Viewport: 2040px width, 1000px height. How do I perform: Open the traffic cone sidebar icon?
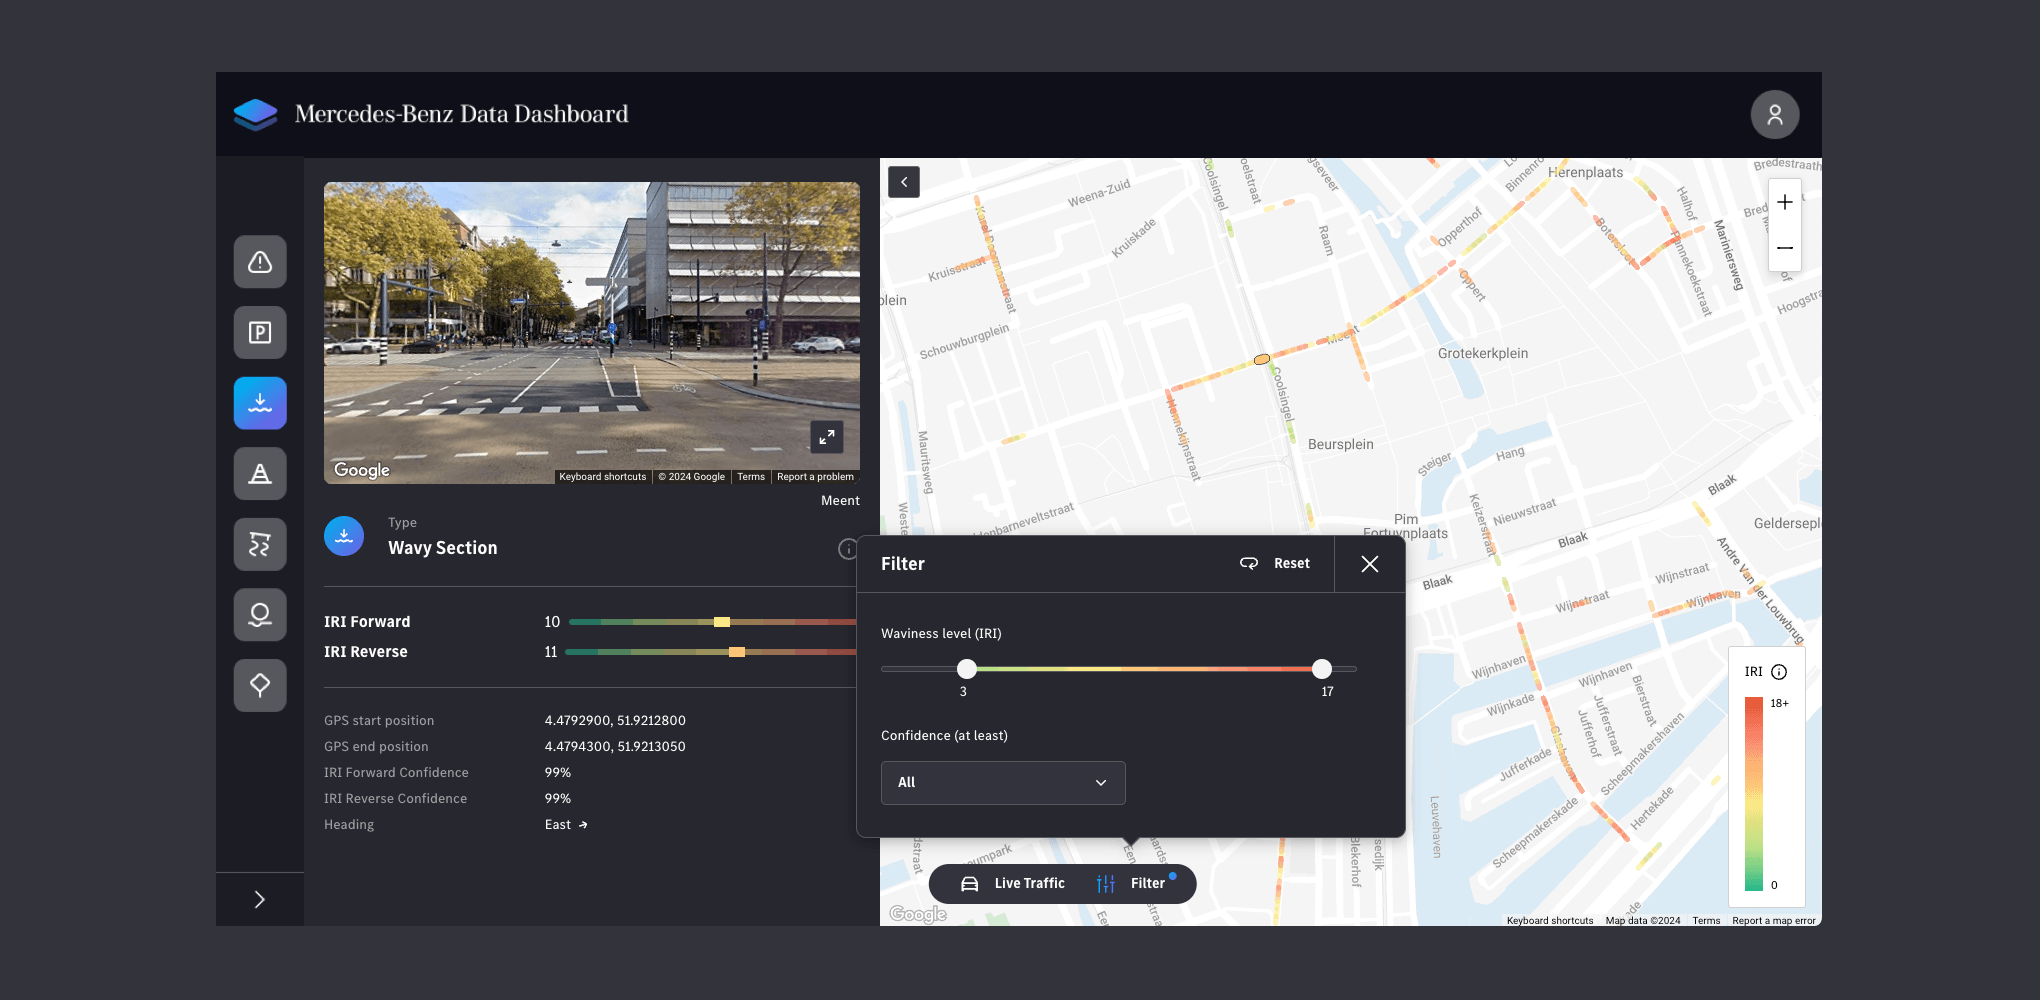tap(260, 474)
